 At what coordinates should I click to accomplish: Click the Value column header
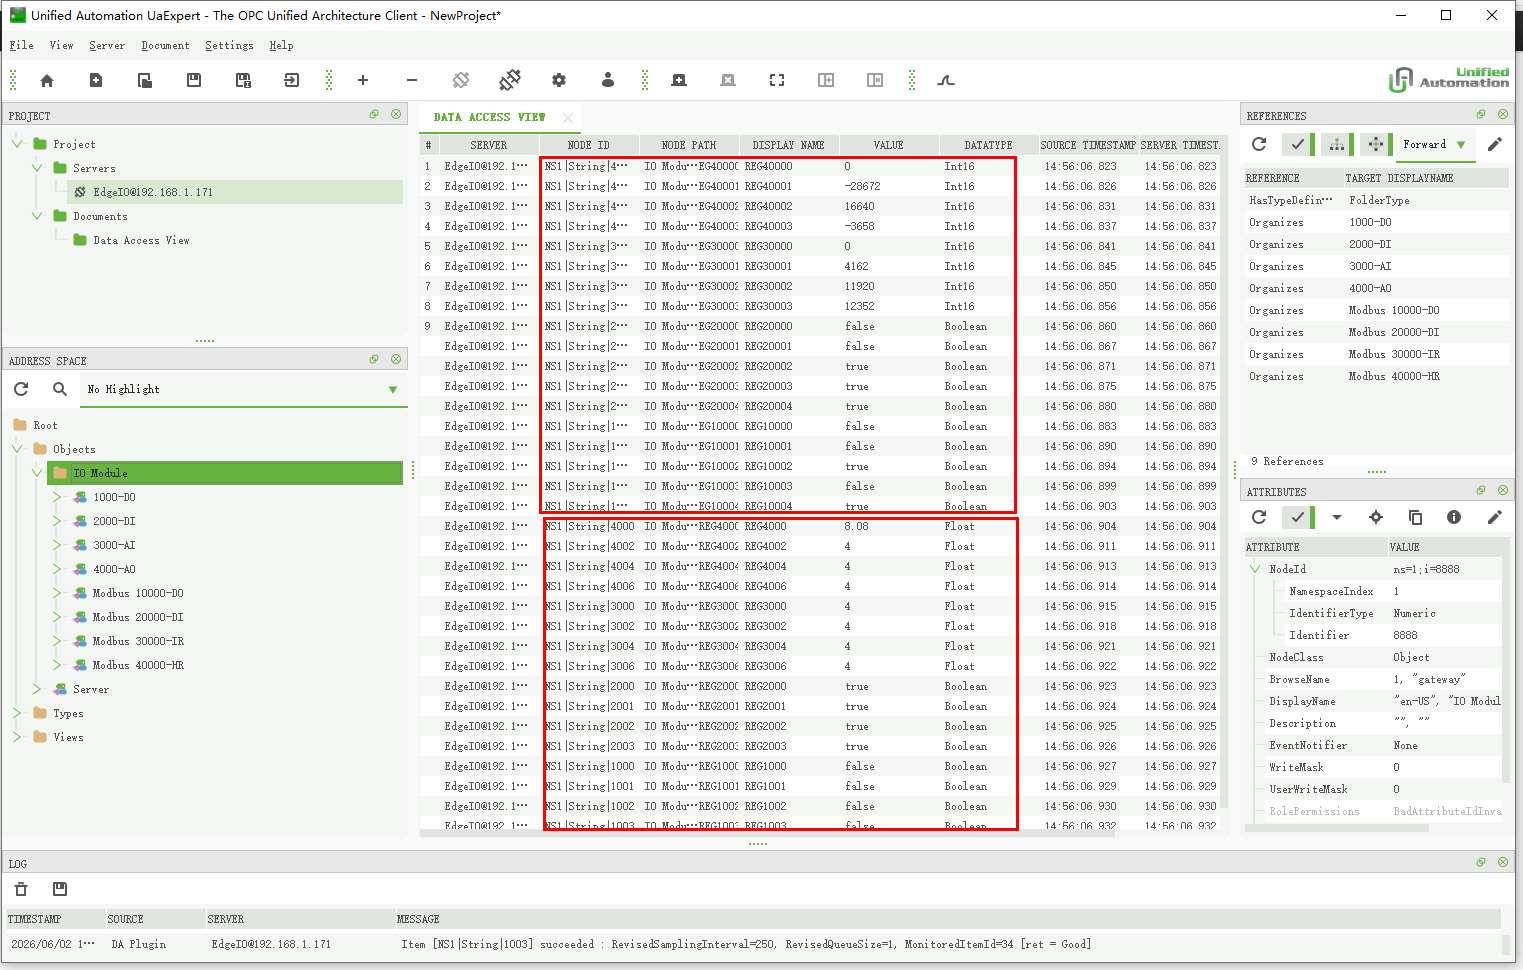[x=888, y=145]
